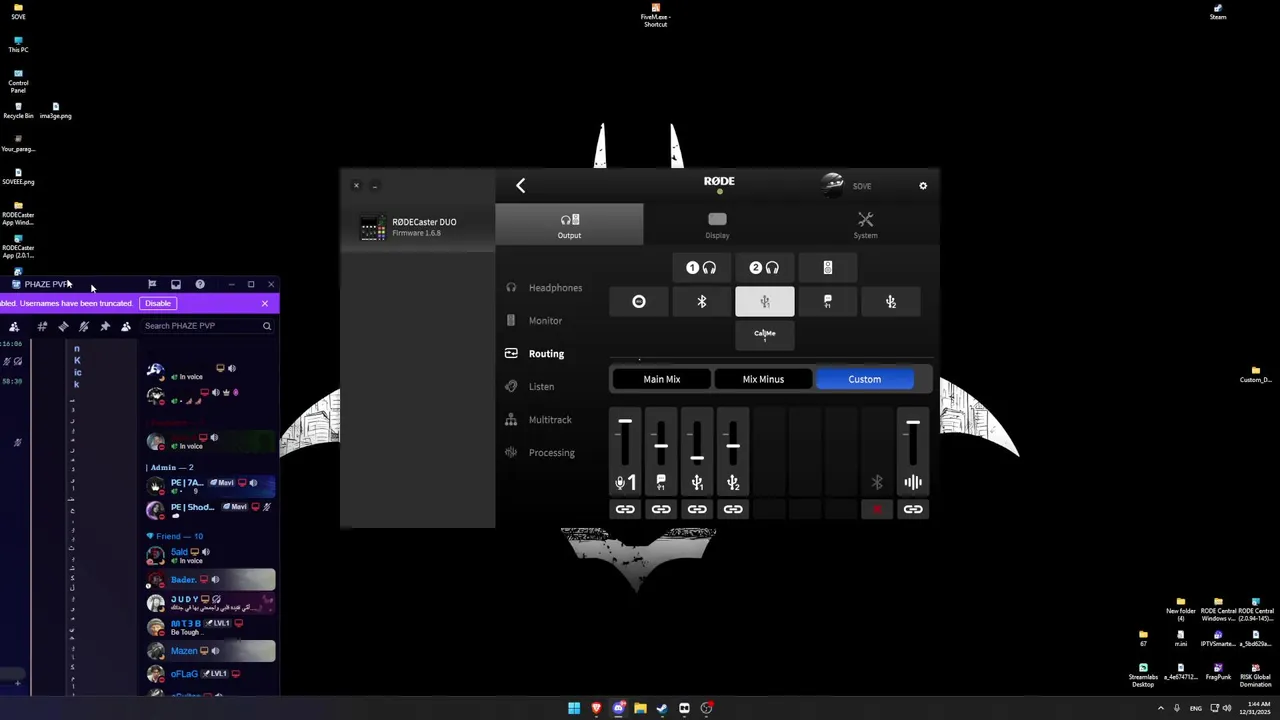Open Discord inbox icon
This screenshot has height=720, width=1280.
[176, 285]
